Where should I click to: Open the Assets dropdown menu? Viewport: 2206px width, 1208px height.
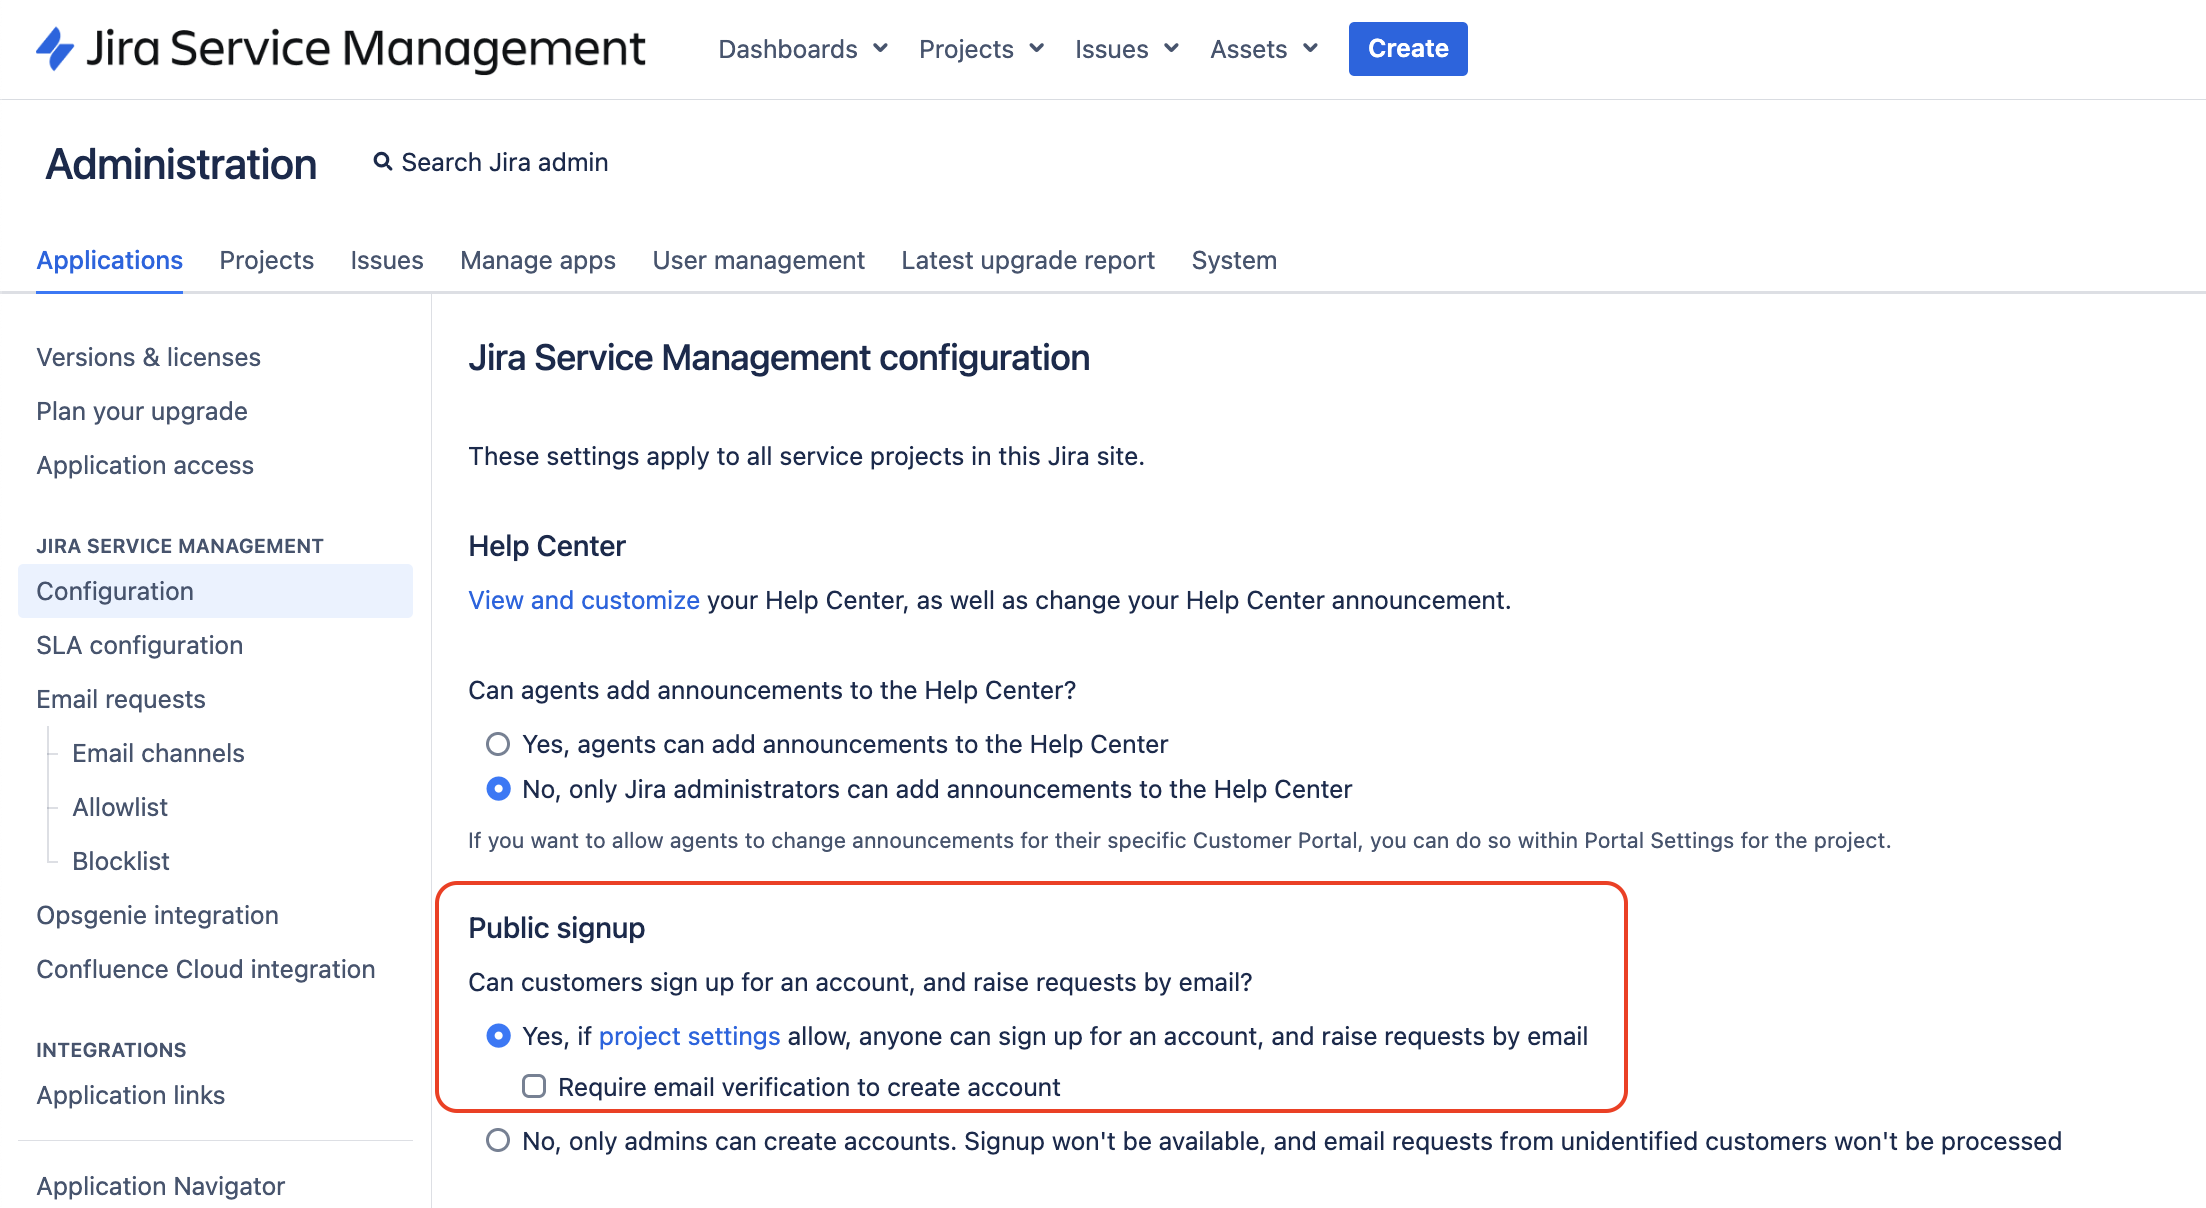point(1263,49)
